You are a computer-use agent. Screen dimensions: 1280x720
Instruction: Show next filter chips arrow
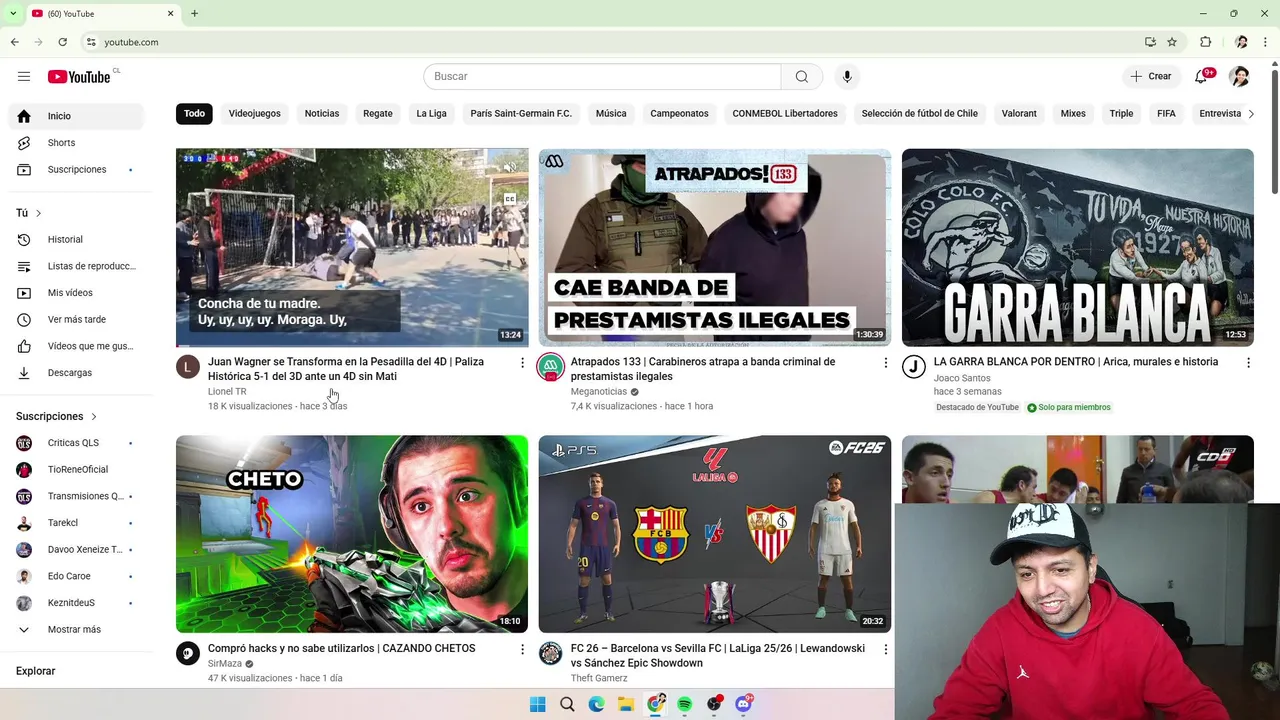coord(1250,114)
